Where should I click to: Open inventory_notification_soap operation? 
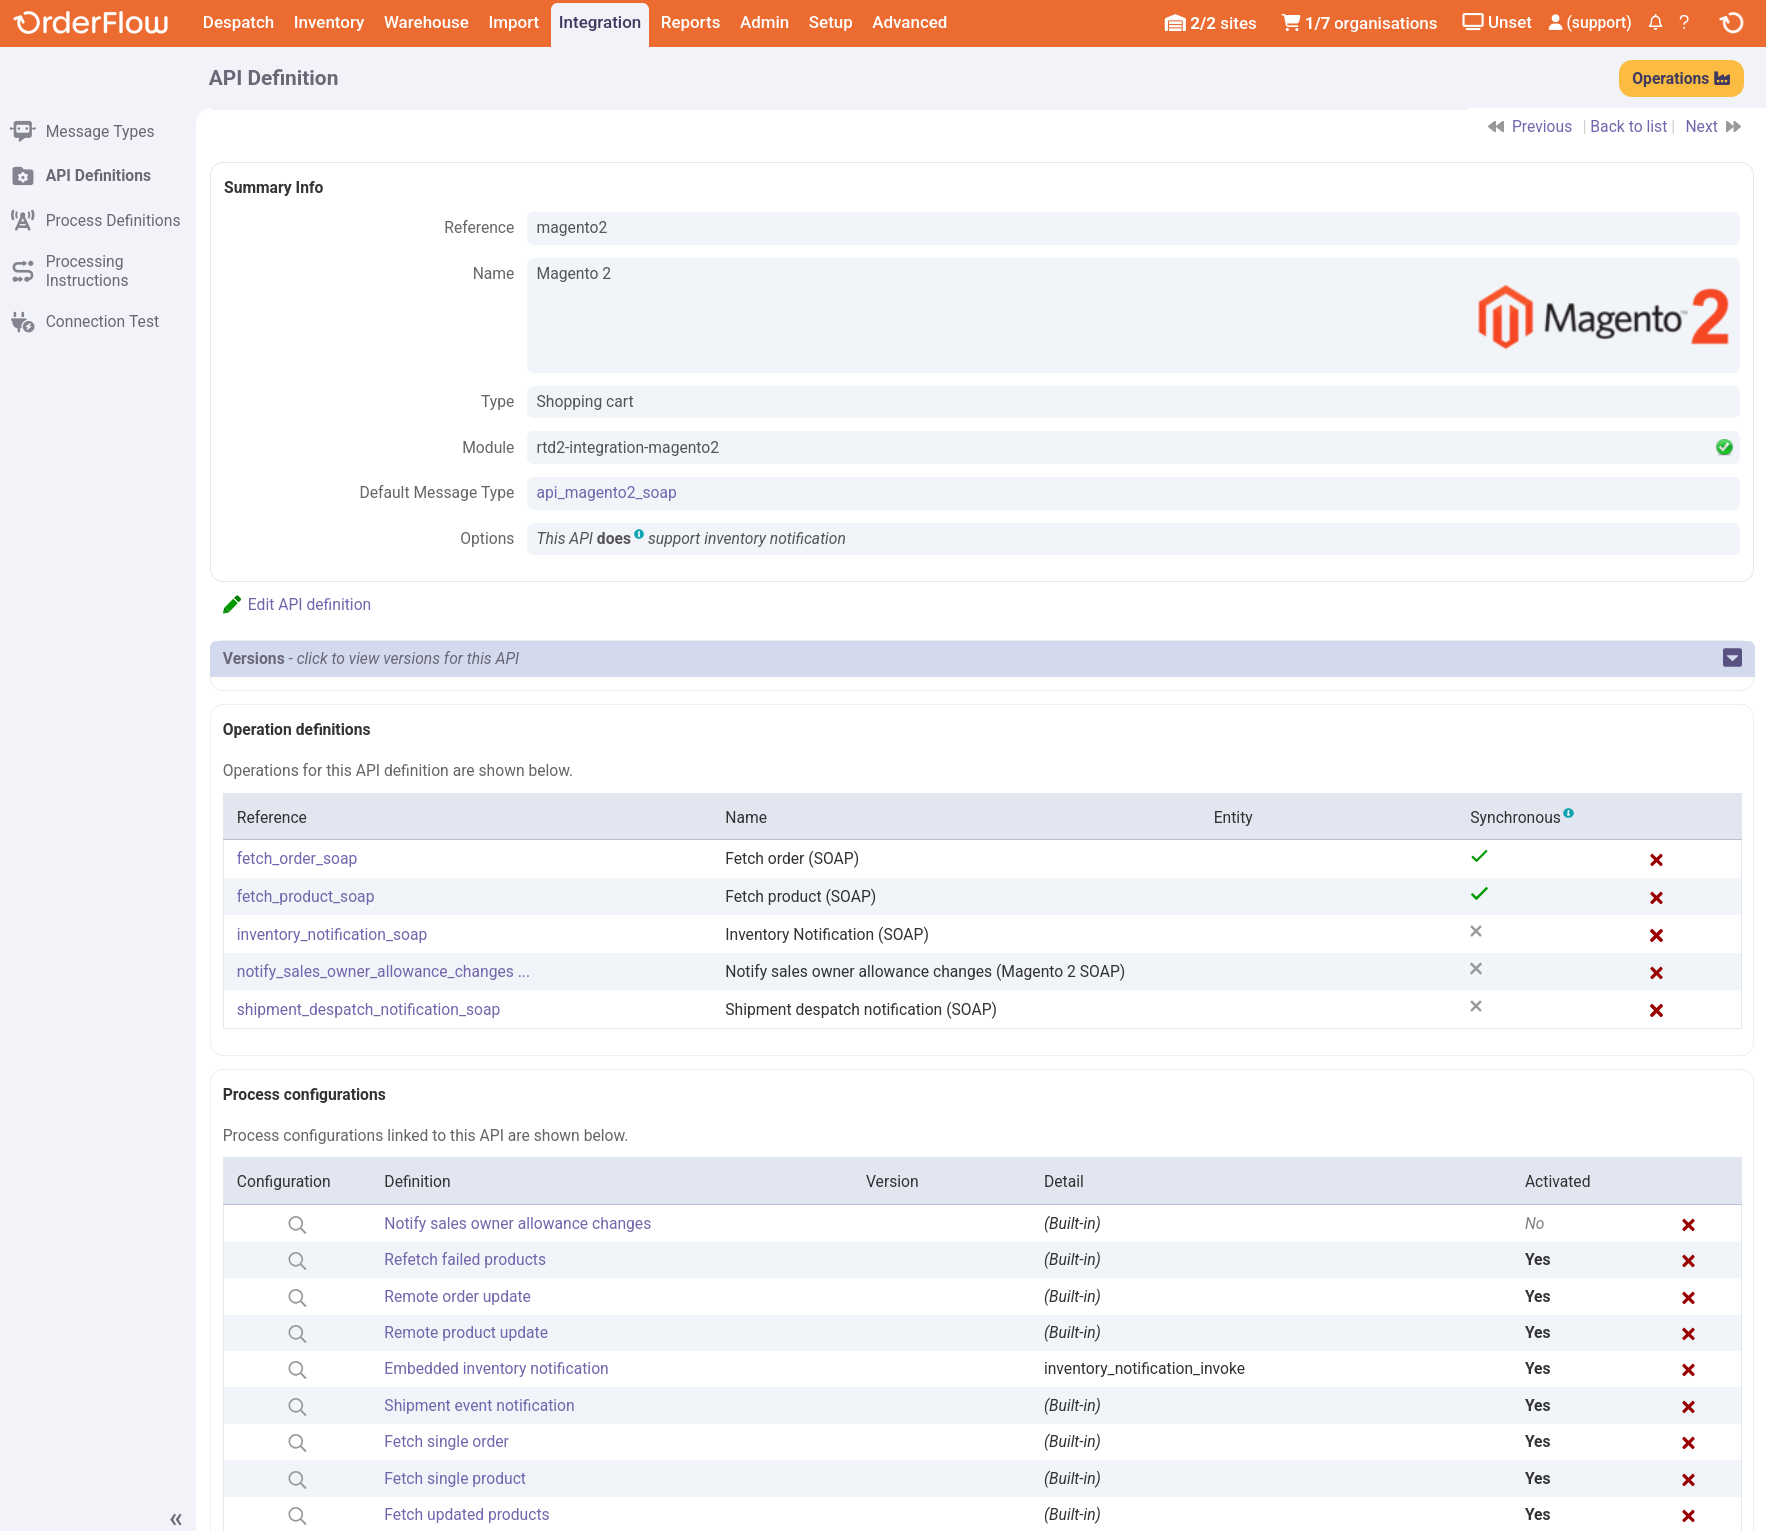[x=331, y=934]
